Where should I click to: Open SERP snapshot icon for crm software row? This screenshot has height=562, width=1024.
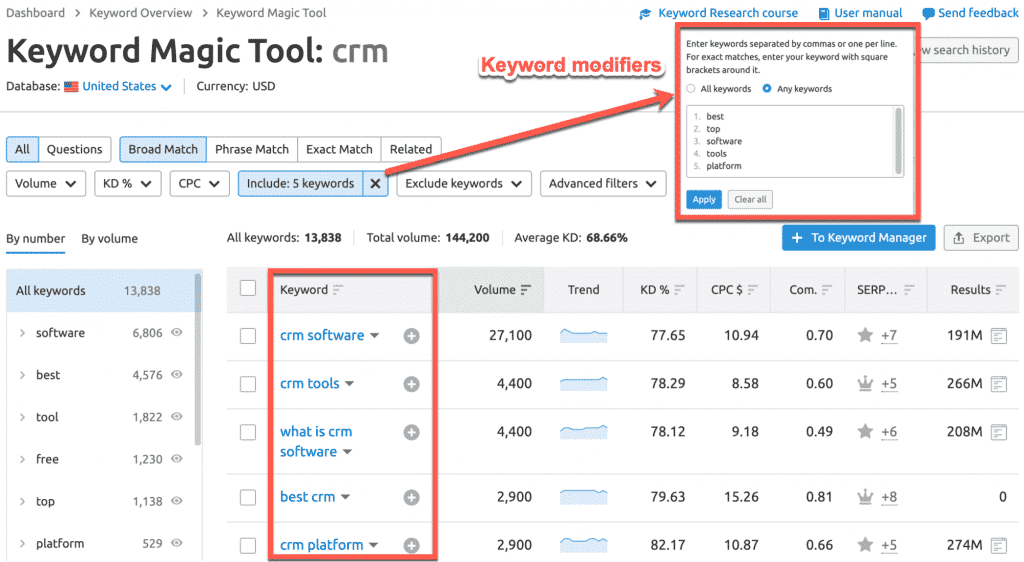998,336
